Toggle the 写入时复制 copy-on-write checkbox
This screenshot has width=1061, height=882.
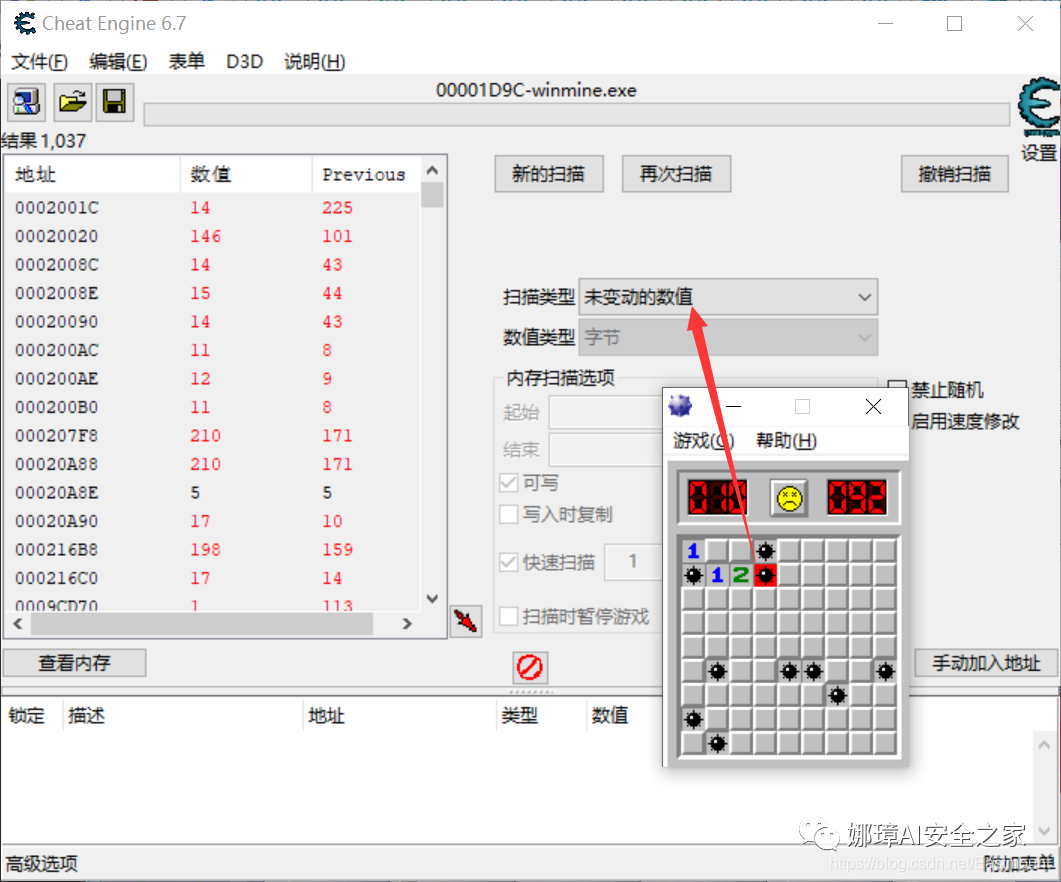pyautogui.click(x=509, y=514)
